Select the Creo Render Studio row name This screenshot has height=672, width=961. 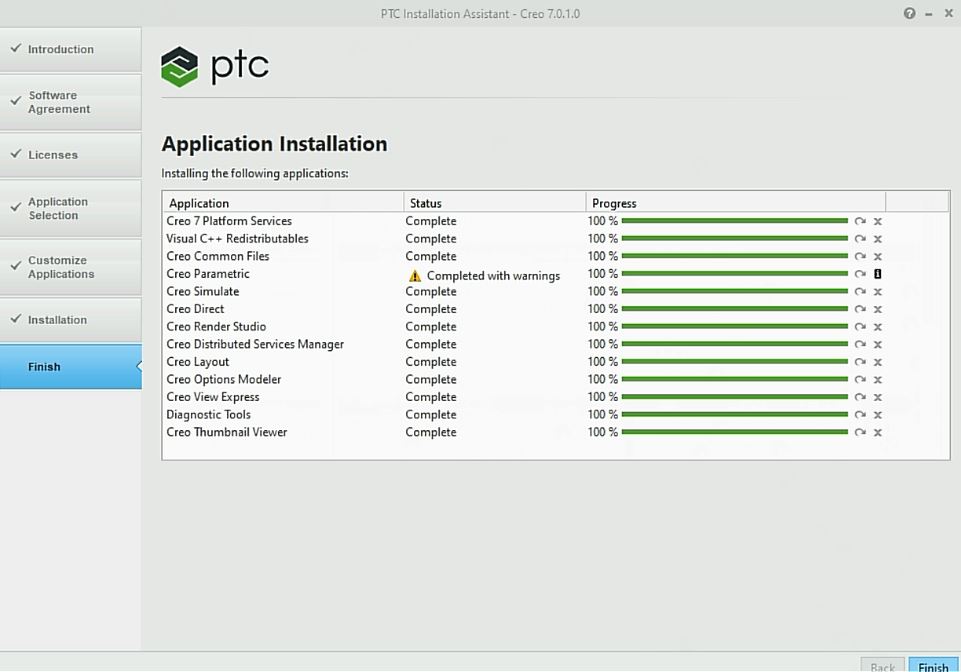click(216, 327)
